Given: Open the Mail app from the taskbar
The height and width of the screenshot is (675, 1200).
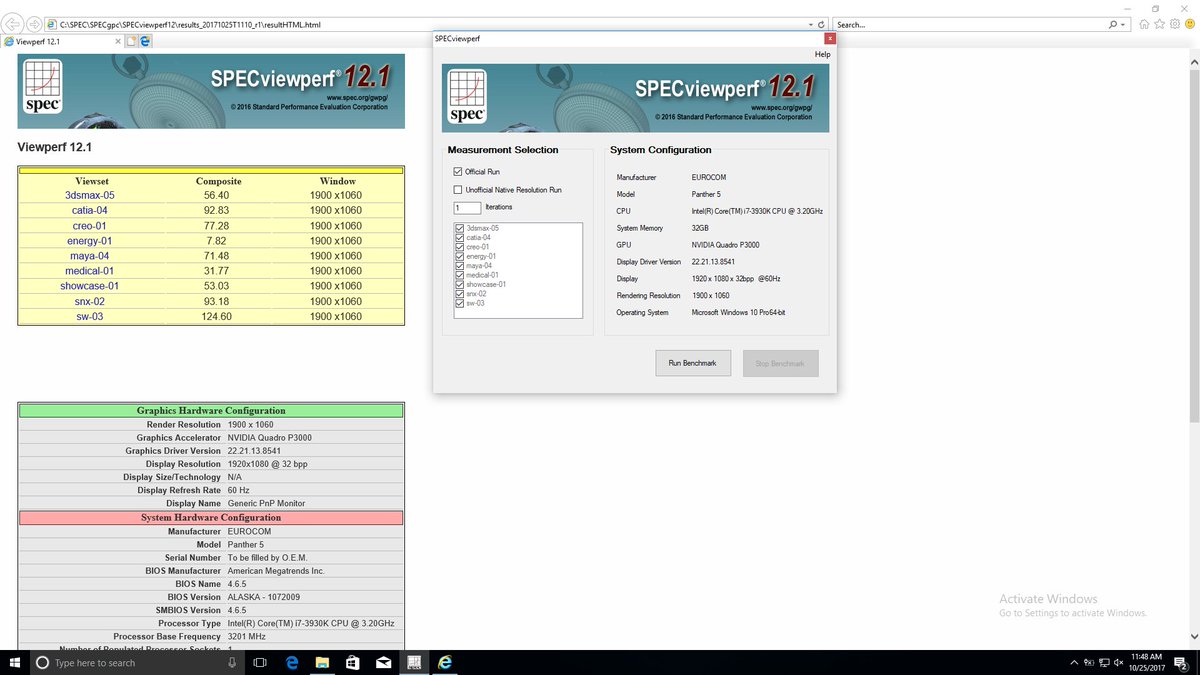Looking at the screenshot, I should (x=383, y=662).
